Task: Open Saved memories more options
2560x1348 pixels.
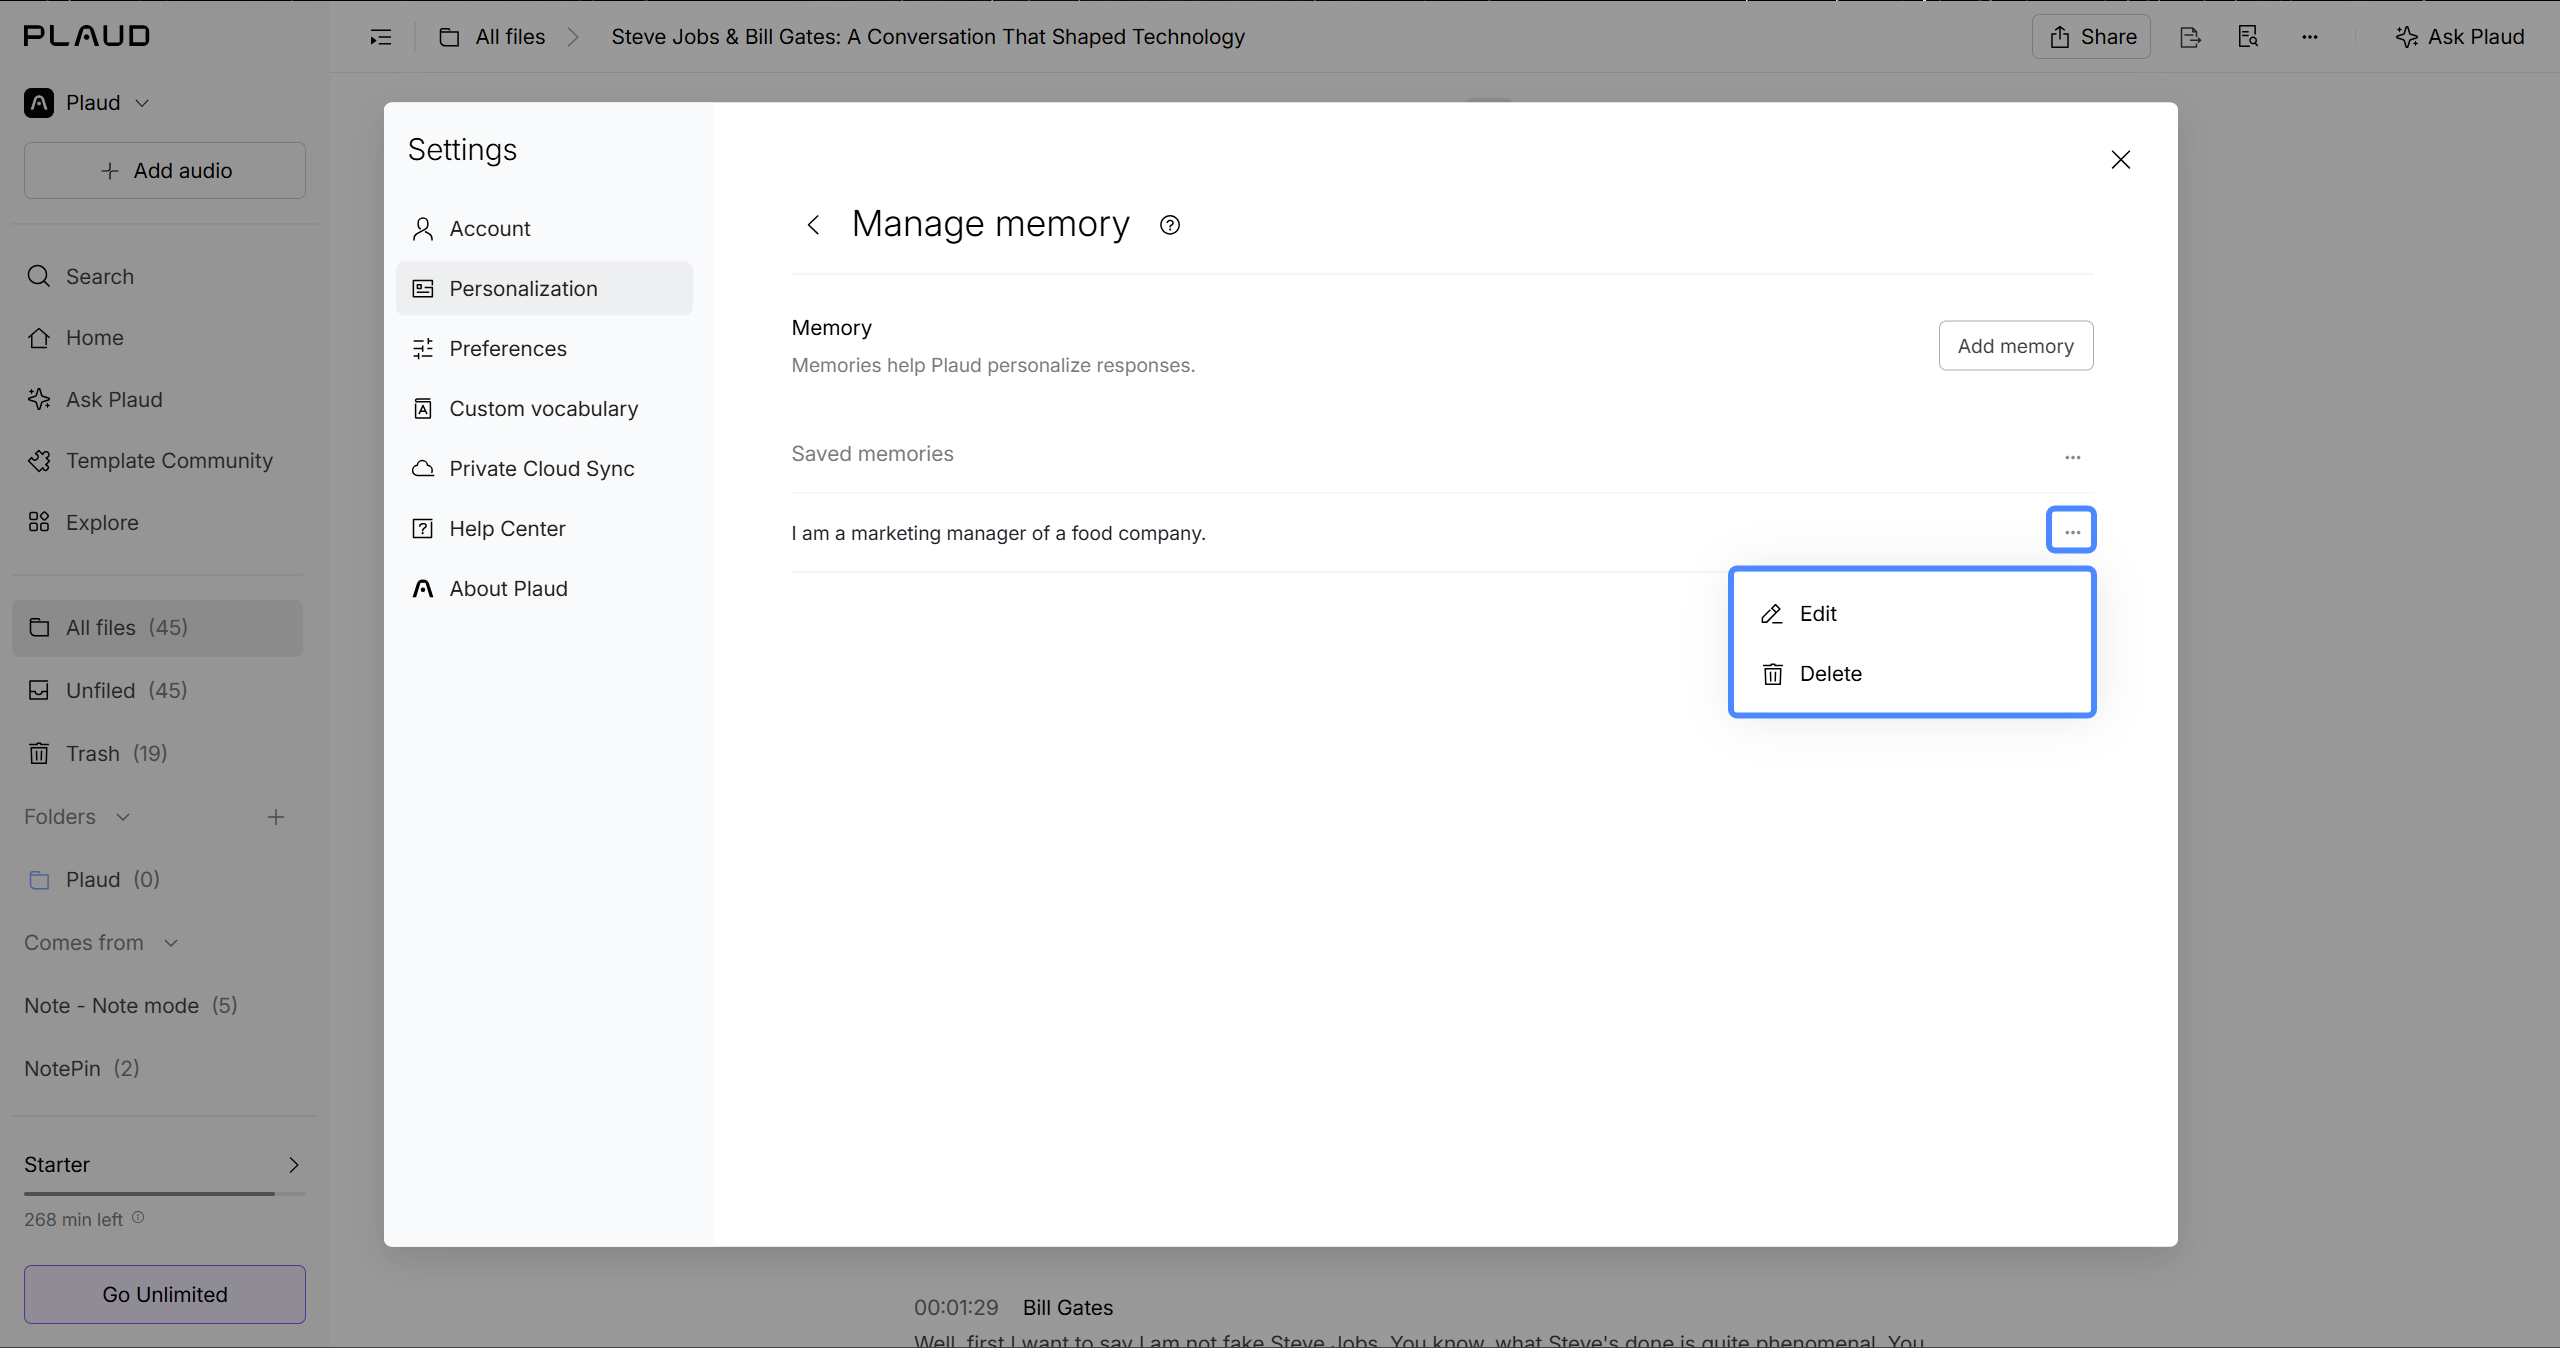Action: [x=2073, y=457]
